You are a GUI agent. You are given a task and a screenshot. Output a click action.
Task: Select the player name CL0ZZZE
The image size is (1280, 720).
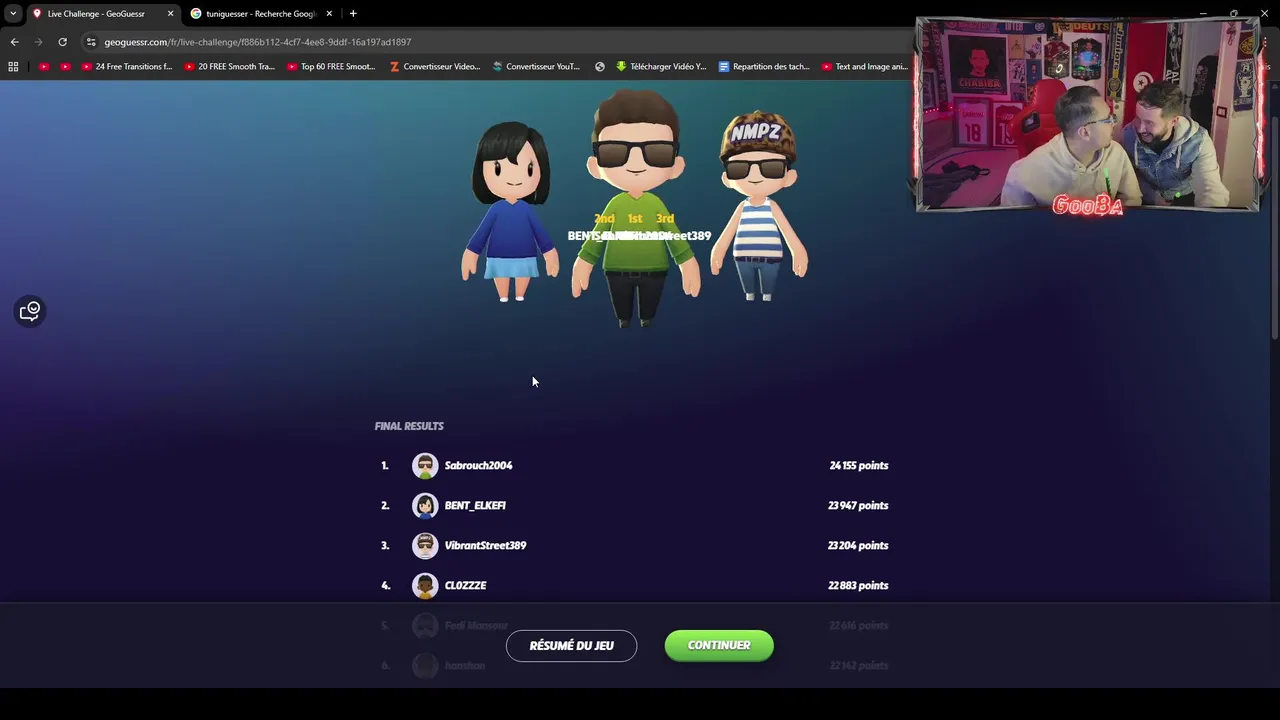(x=465, y=585)
